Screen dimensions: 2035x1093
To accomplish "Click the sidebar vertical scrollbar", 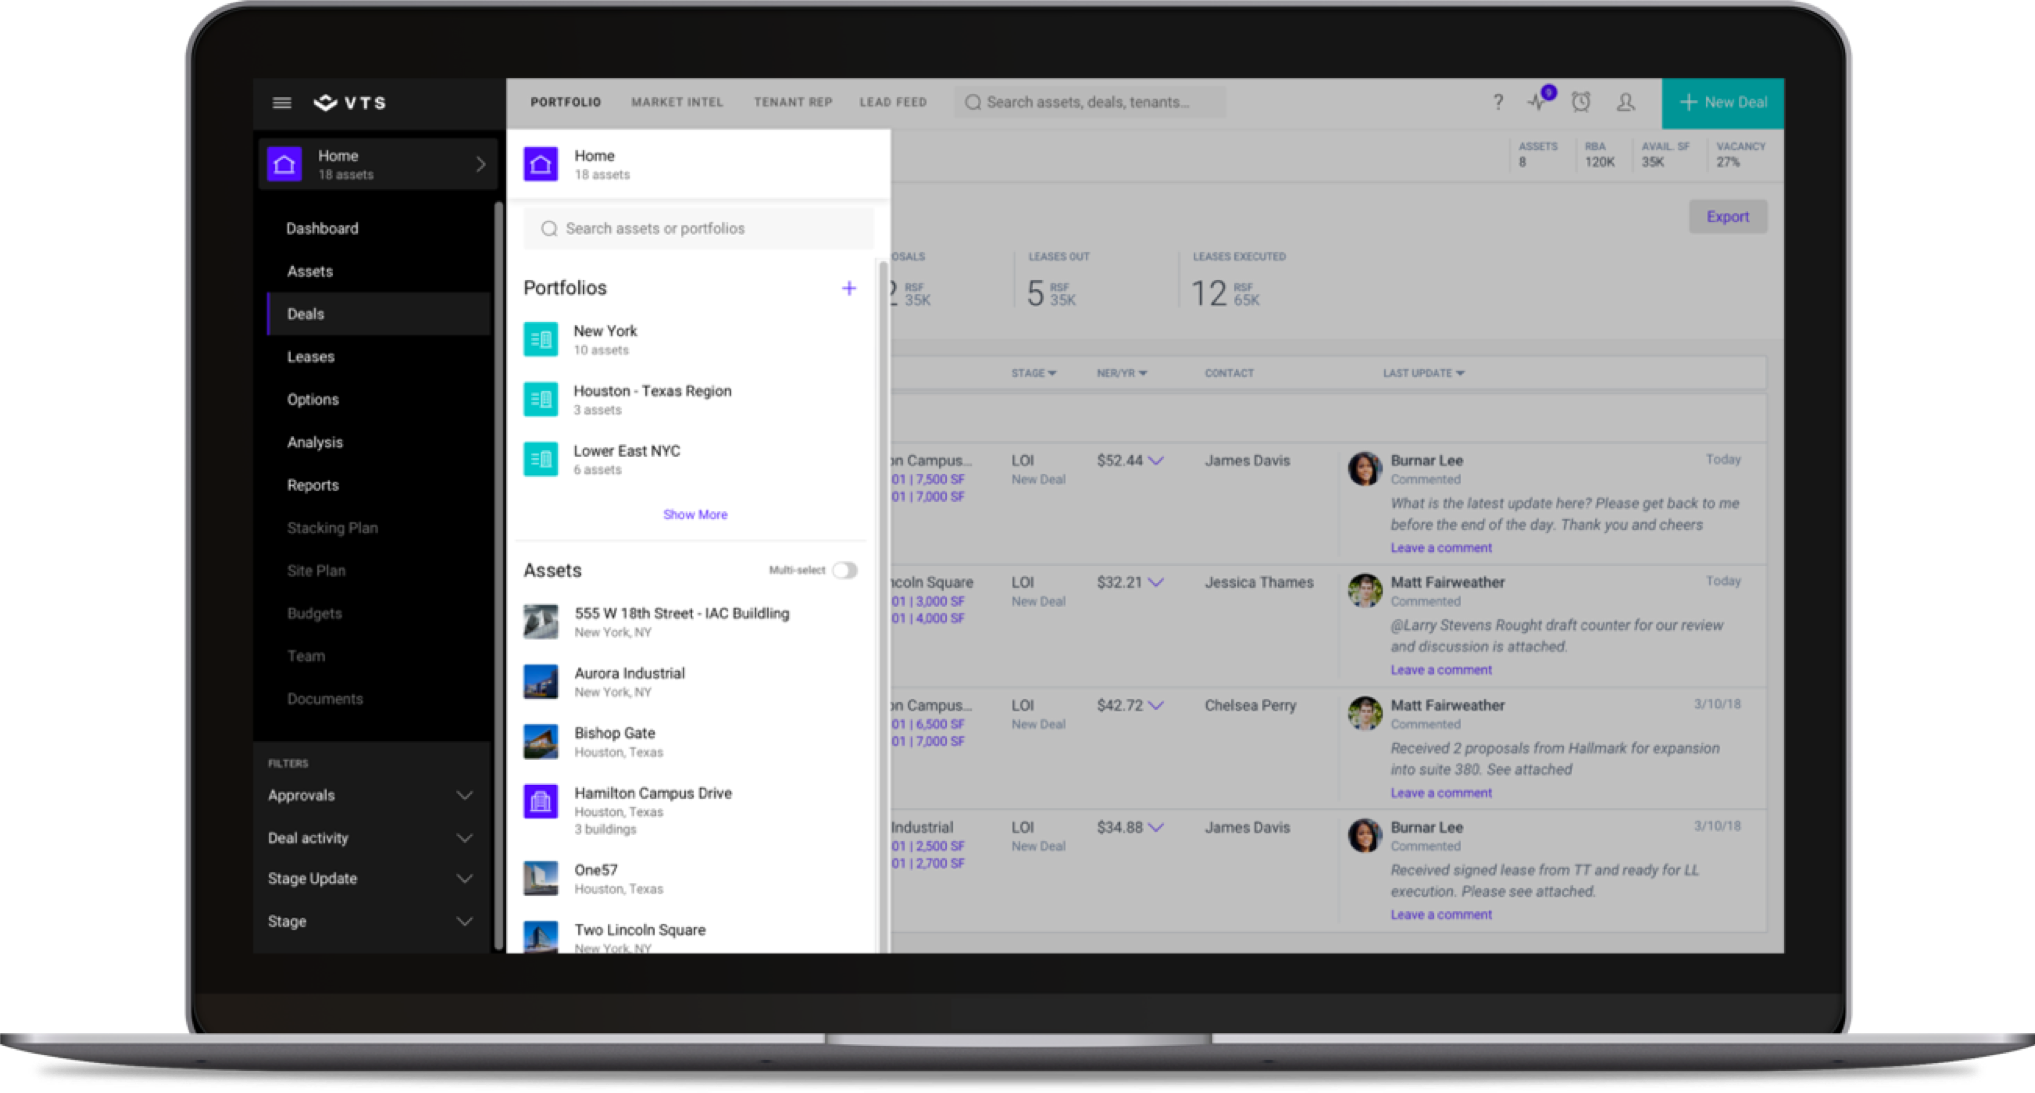I will point(497,575).
